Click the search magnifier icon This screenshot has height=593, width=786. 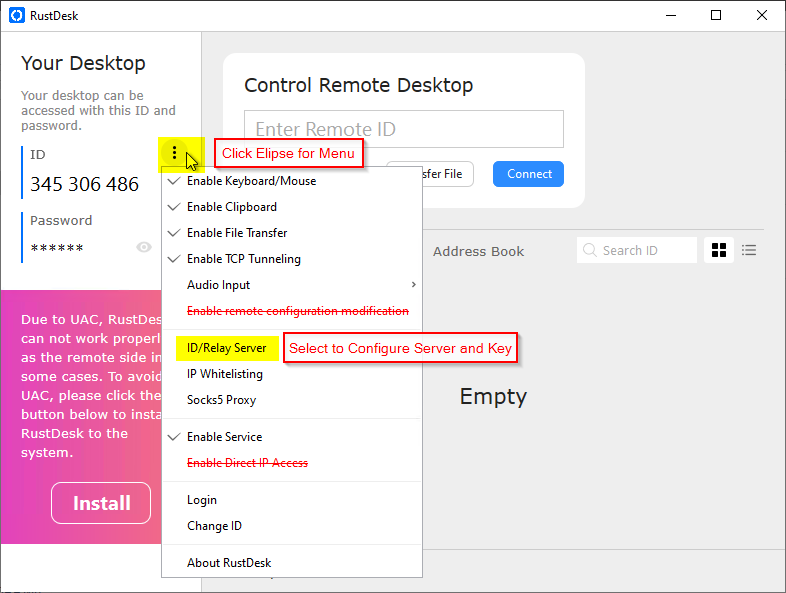click(590, 250)
